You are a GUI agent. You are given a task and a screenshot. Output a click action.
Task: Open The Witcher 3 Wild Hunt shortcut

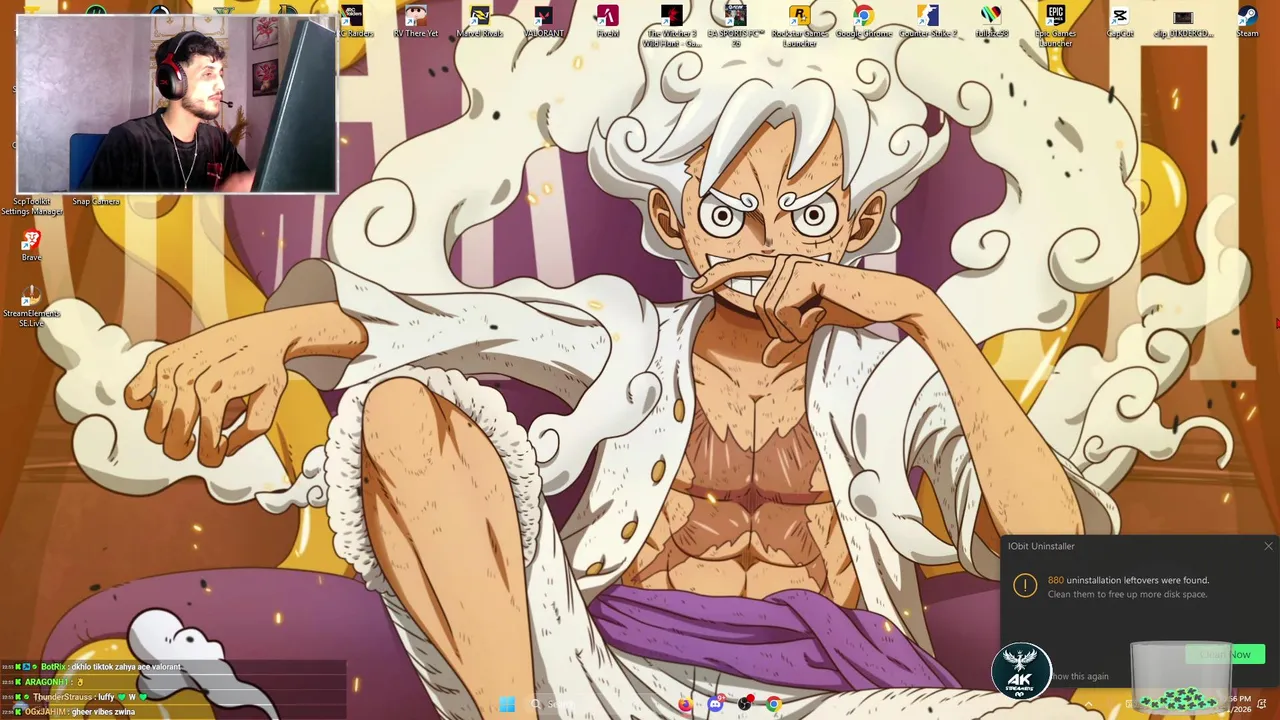[671, 27]
